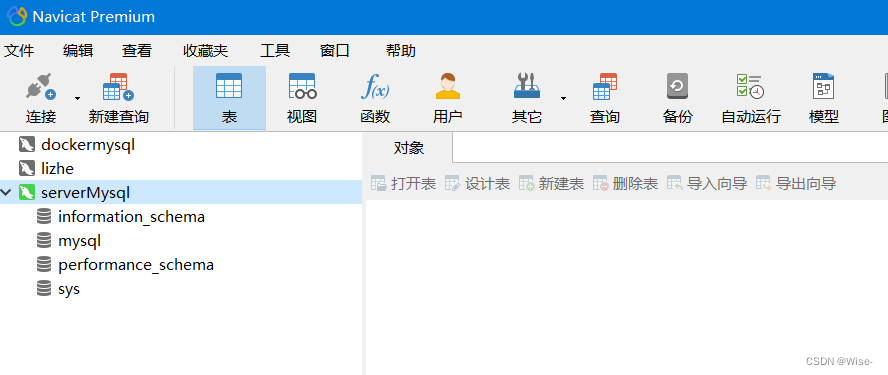The height and width of the screenshot is (375, 888).
Task: Click the Connection (连接) plug icon
Action: [41, 87]
